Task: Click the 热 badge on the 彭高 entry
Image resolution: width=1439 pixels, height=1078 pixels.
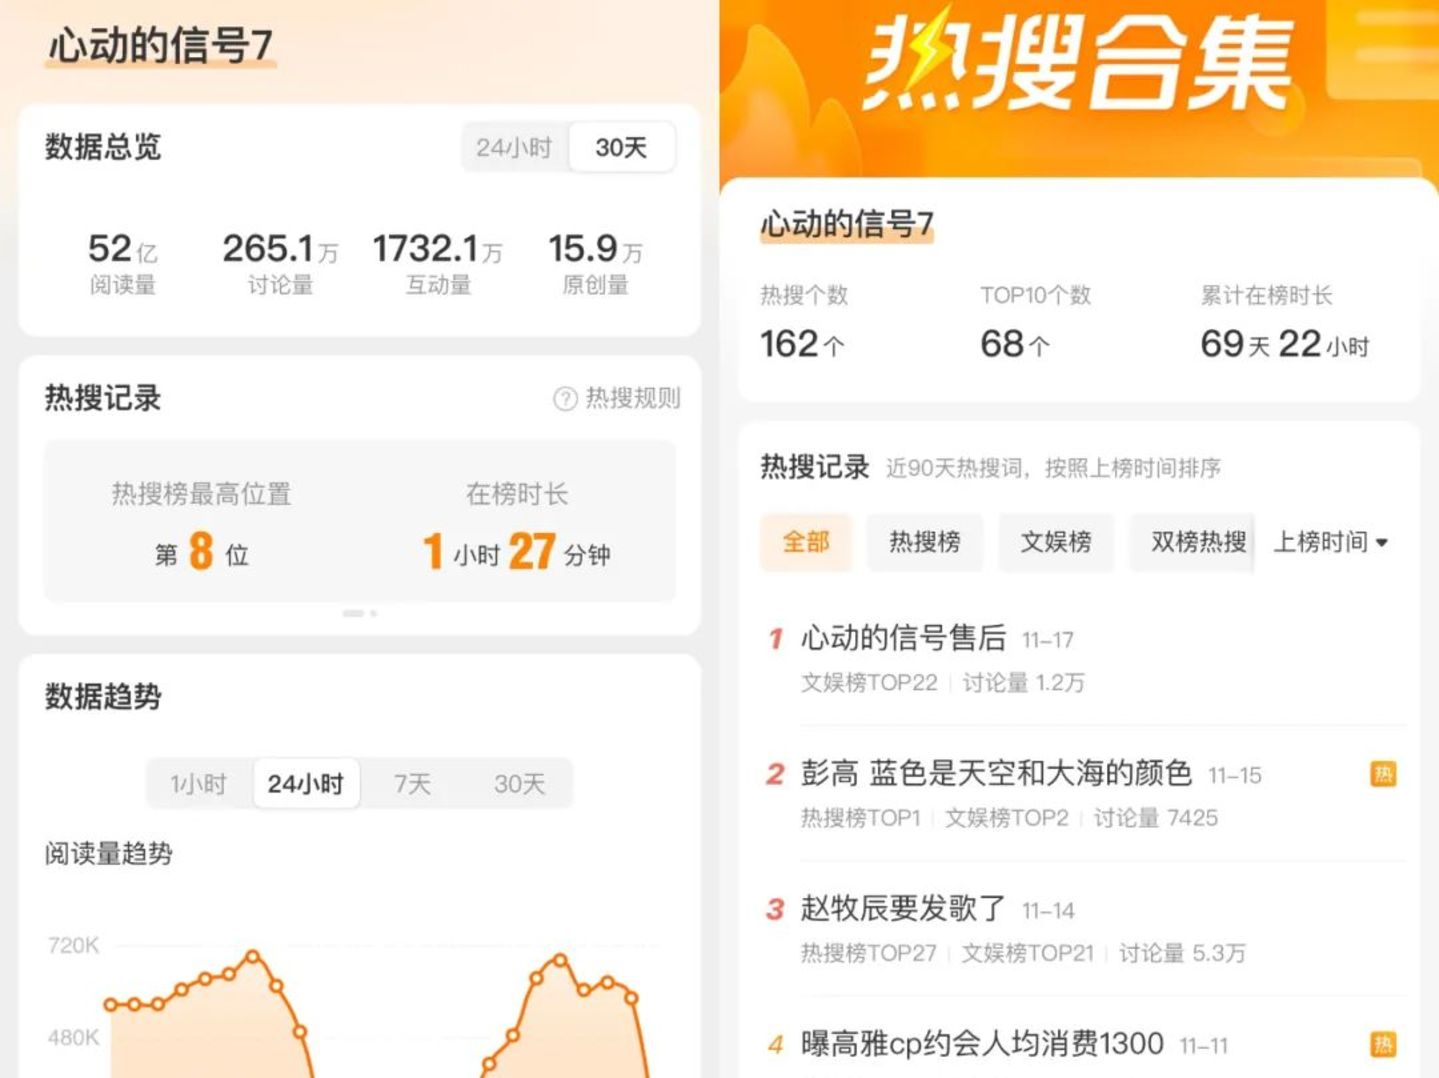Action: tap(1383, 774)
